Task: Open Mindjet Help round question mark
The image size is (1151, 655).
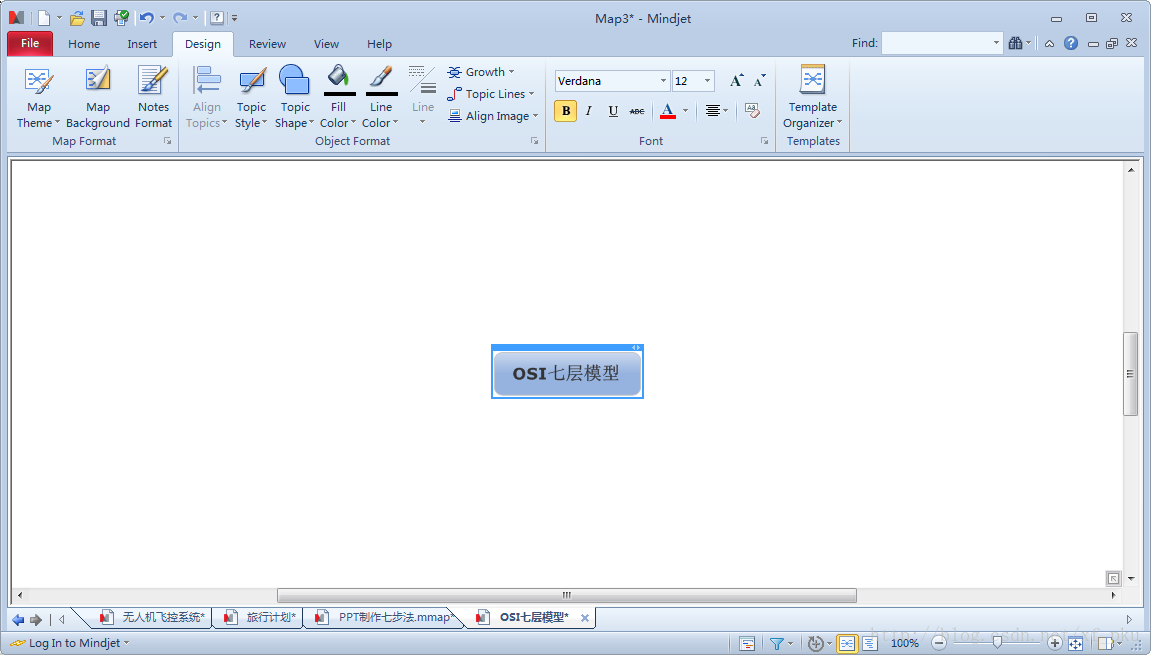Action: point(1071,43)
